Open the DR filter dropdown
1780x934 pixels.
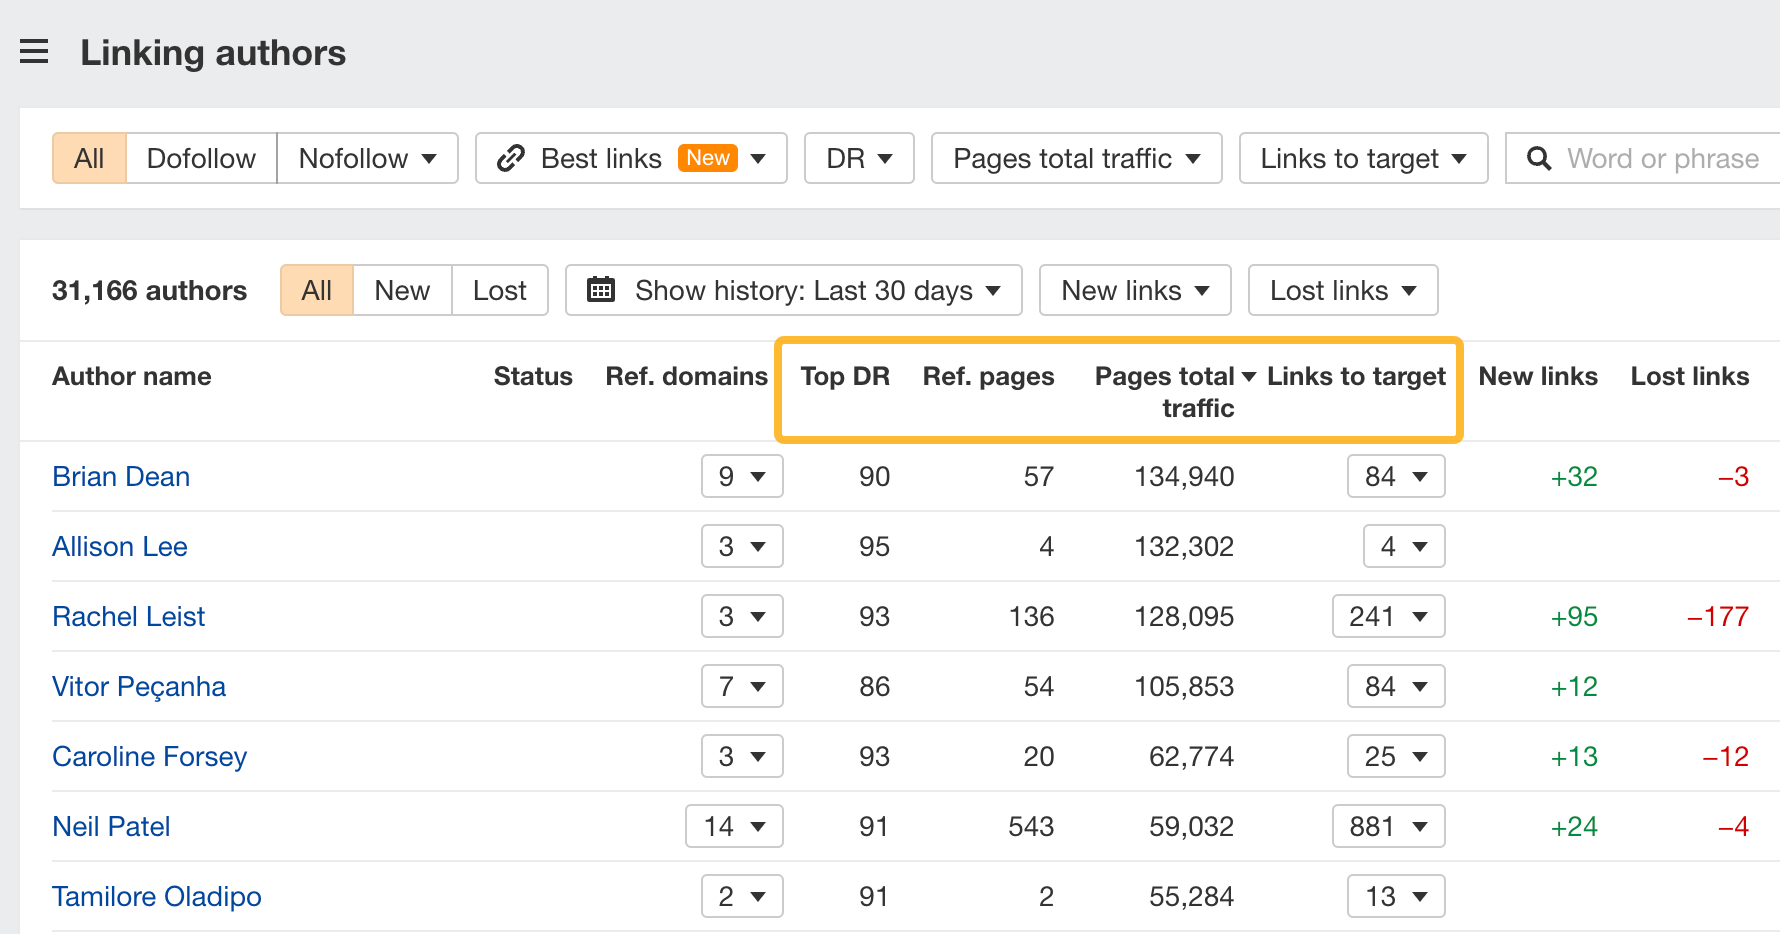858,158
